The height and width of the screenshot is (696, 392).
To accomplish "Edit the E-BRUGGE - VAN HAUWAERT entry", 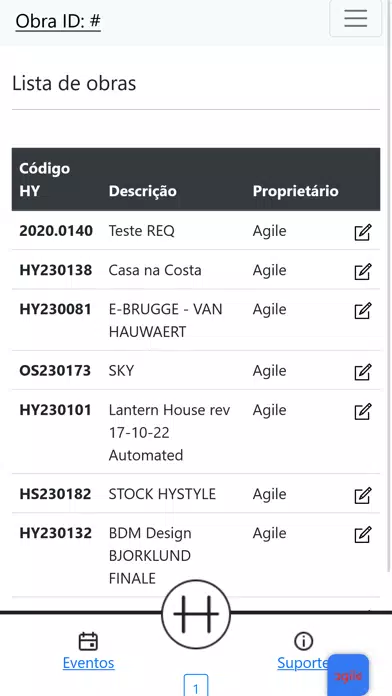I will pyautogui.click(x=362, y=311).
